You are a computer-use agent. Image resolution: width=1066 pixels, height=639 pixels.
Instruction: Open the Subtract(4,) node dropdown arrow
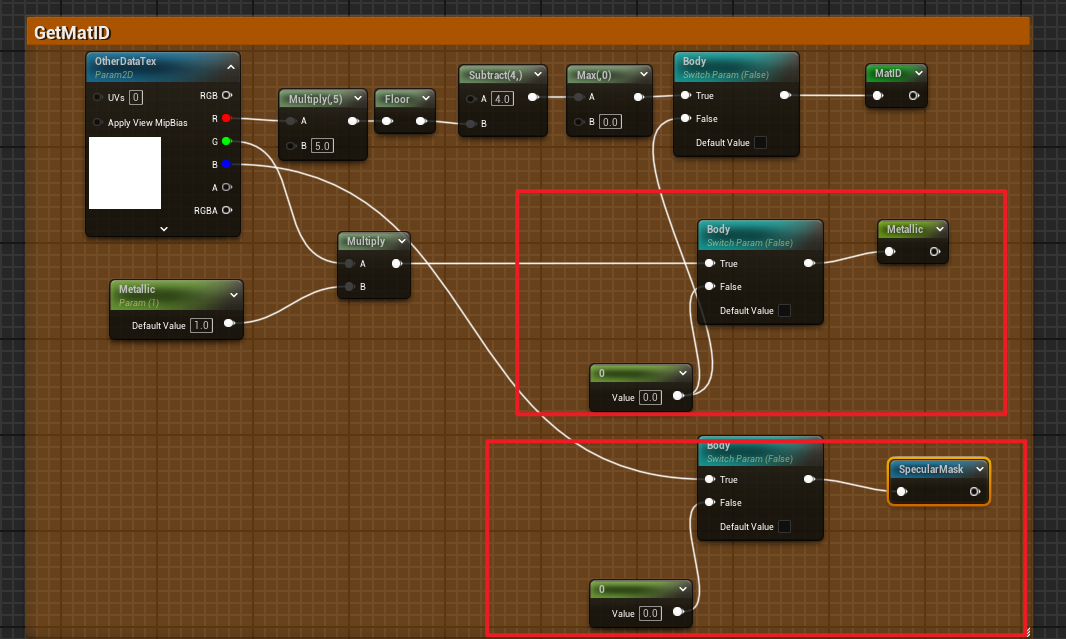[x=537, y=75]
